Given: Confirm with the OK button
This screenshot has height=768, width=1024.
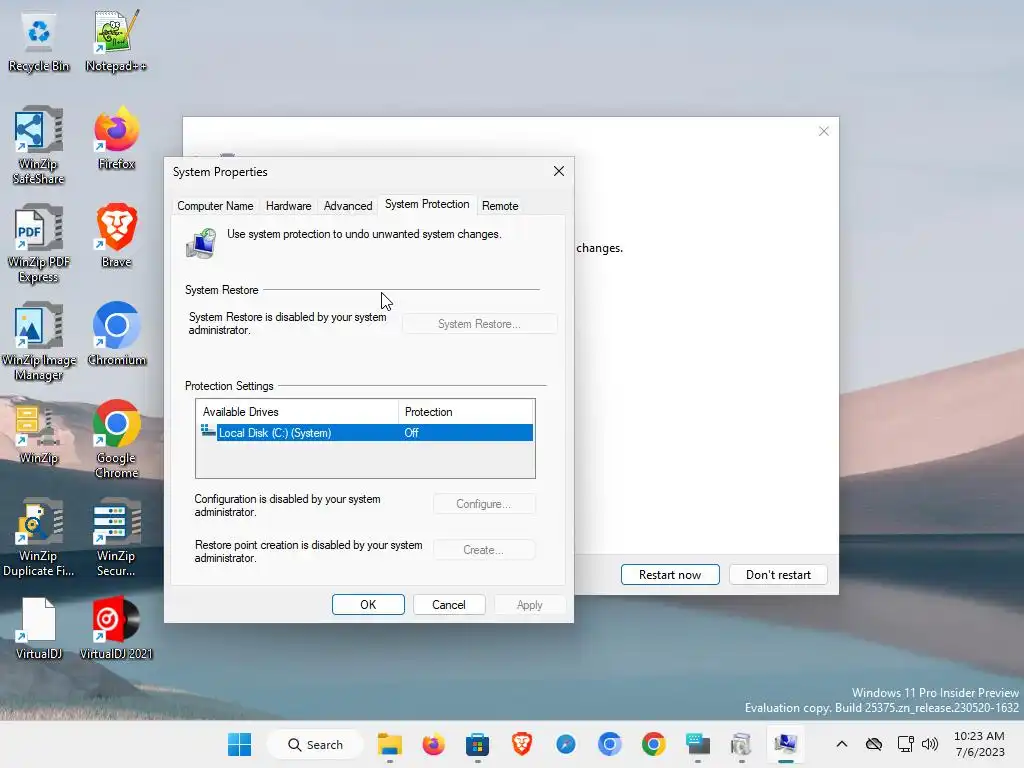Looking at the screenshot, I should 368,605.
